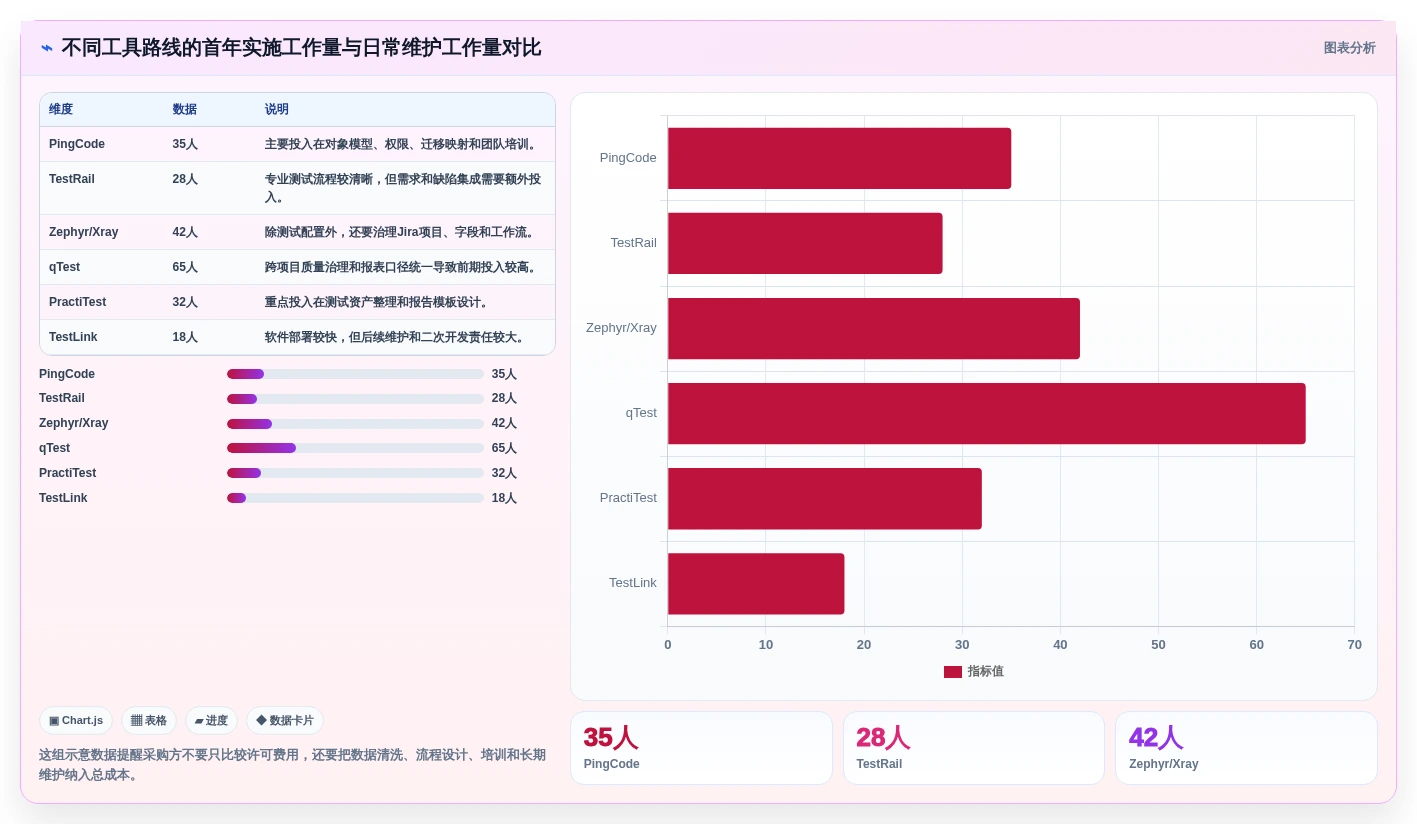Click the chart title 不同工具路线的首年实施工作量

[301, 48]
